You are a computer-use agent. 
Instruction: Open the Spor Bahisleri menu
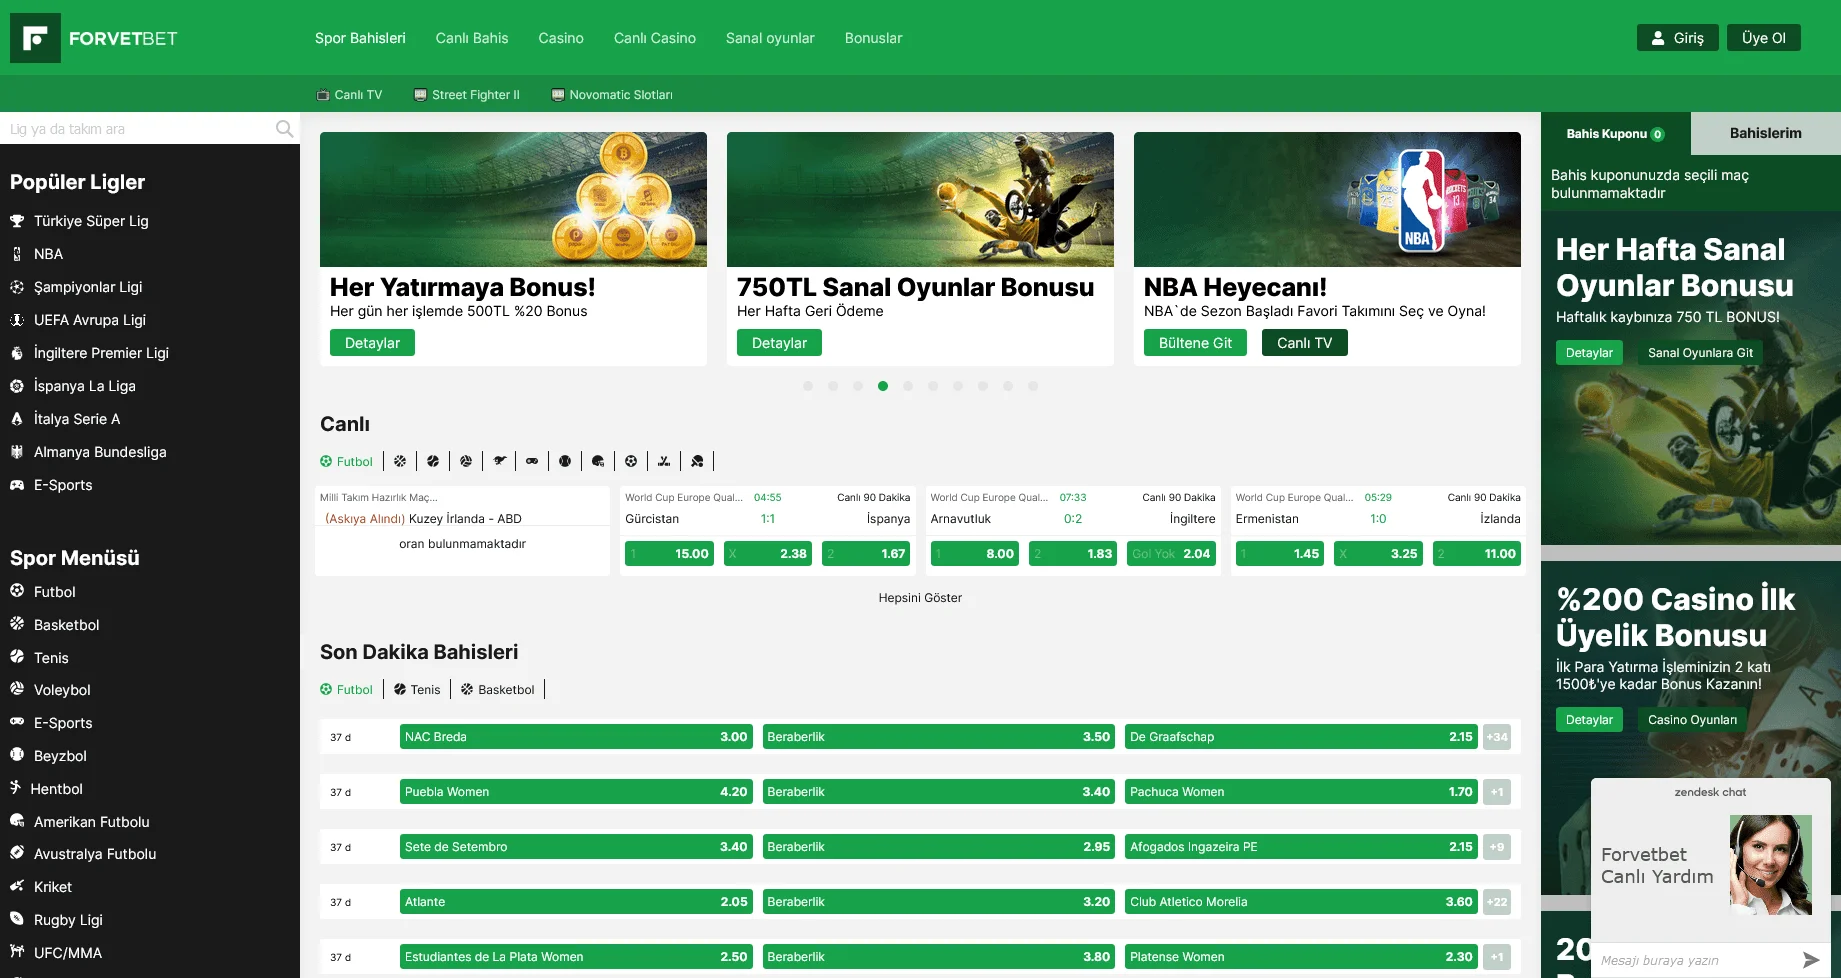click(360, 38)
